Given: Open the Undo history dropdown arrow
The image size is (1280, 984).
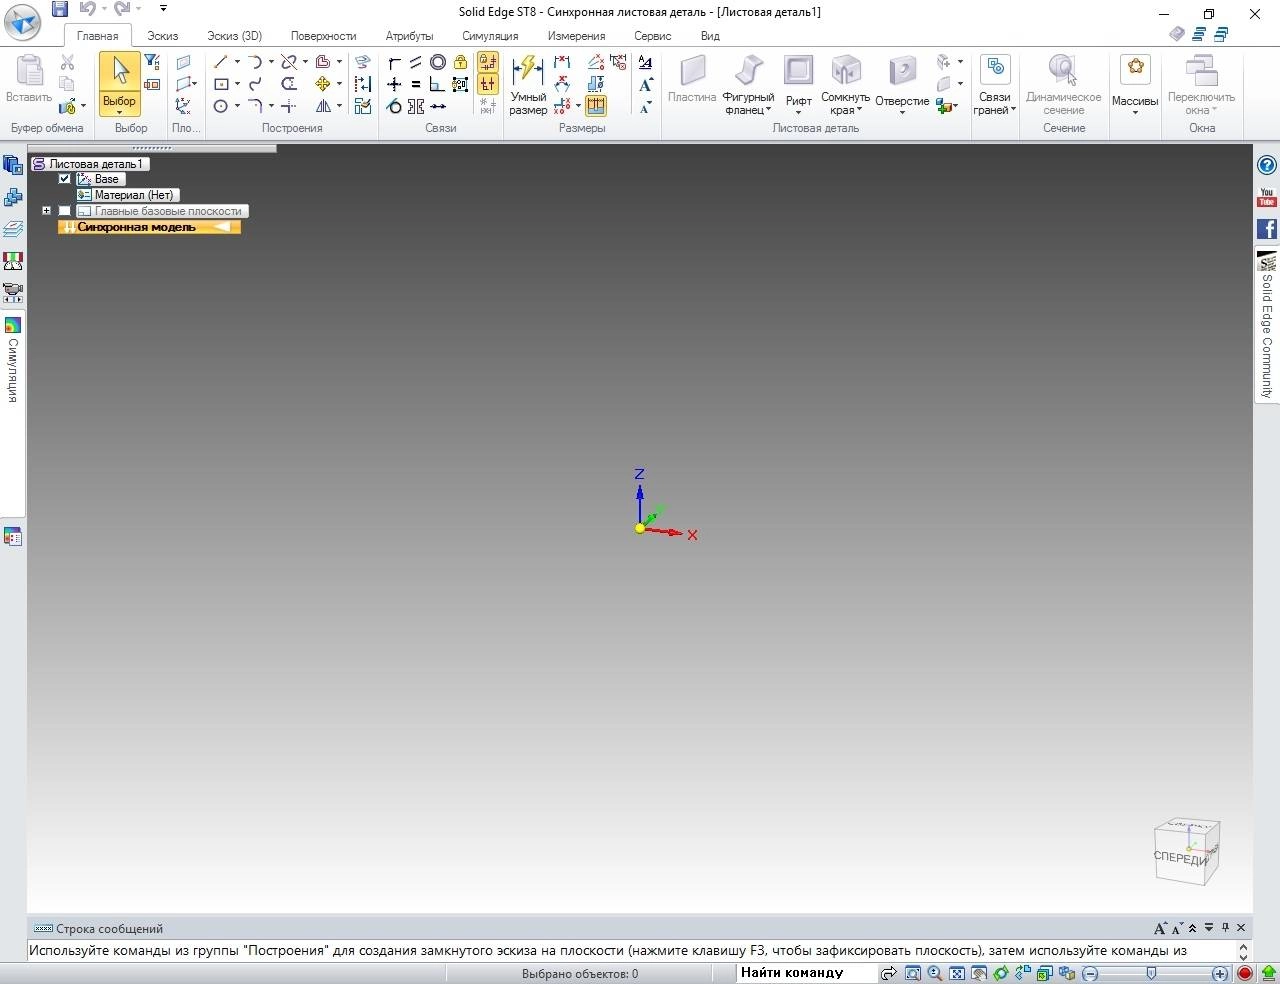Looking at the screenshot, I should [104, 9].
